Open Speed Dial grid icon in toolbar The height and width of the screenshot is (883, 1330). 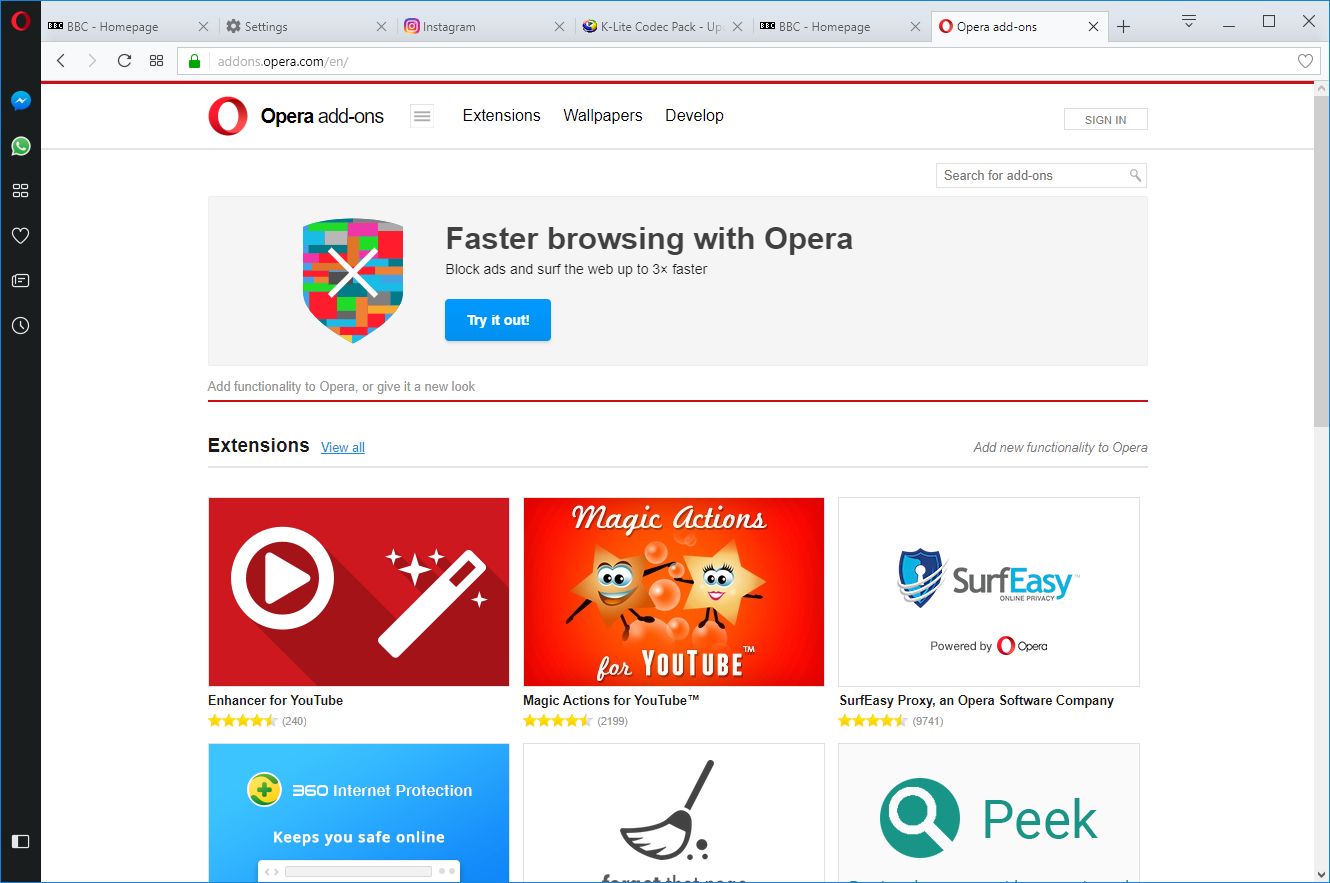tap(156, 61)
